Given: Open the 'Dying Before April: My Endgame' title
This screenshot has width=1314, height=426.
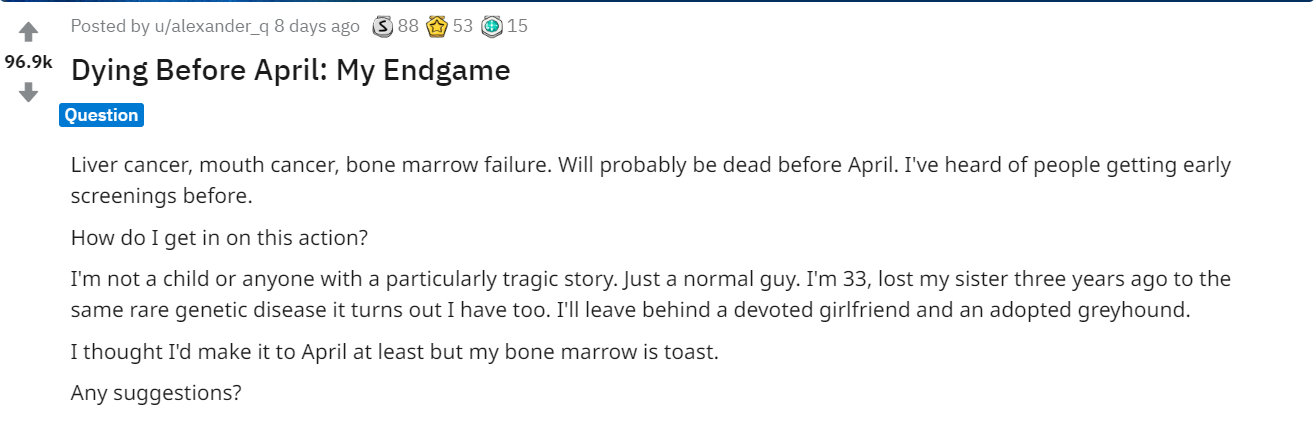Looking at the screenshot, I should (x=290, y=70).
